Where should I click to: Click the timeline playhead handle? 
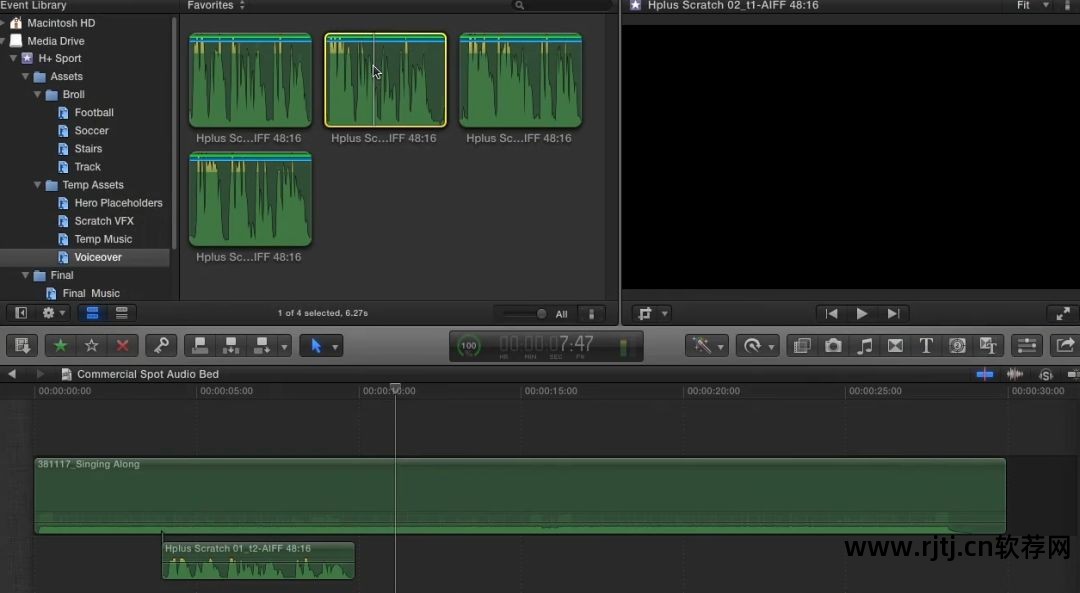(x=395, y=388)
